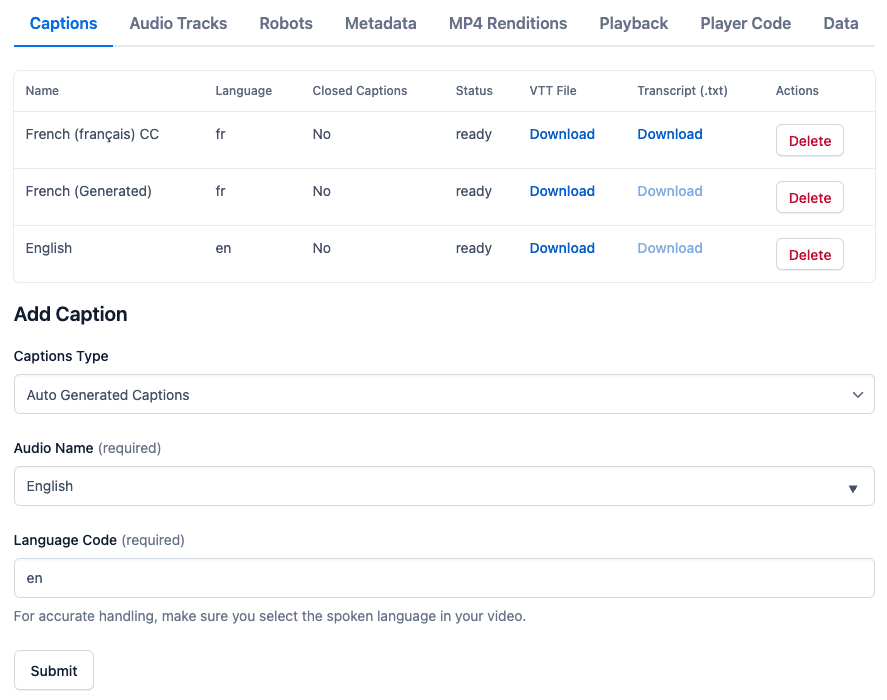Click the Transcript (.txt) column header
Screen dimensions: 887x700
click(682, 91)
